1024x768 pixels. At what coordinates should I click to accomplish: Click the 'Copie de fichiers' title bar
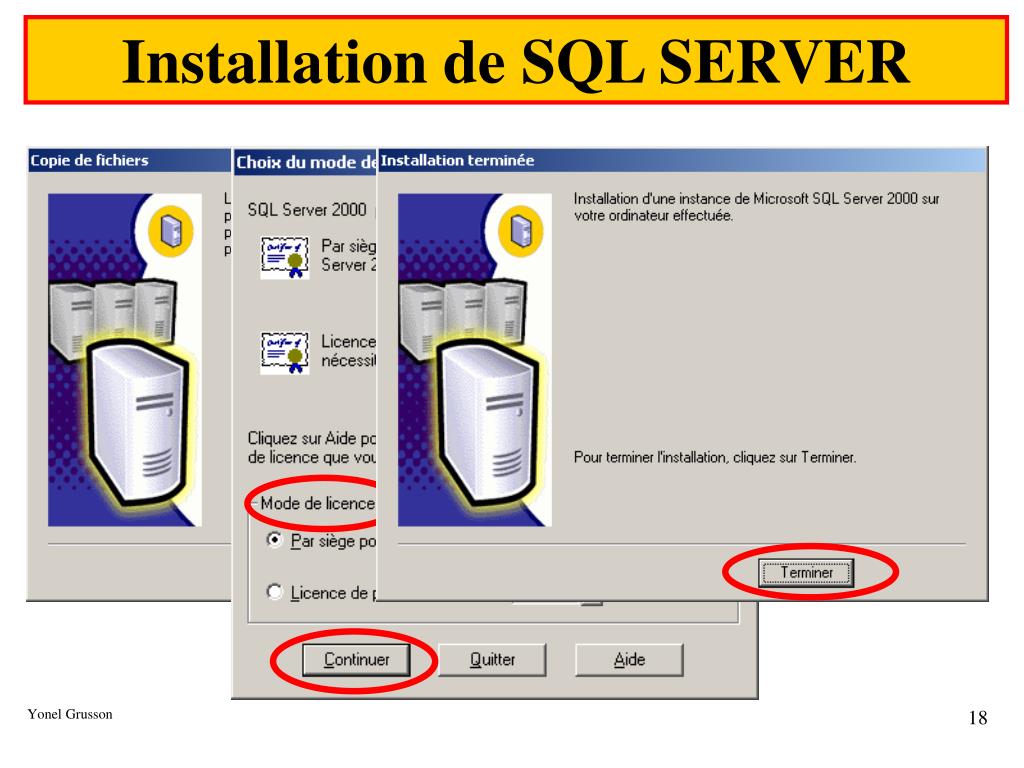pyautogui.click(x=129, y=161)
